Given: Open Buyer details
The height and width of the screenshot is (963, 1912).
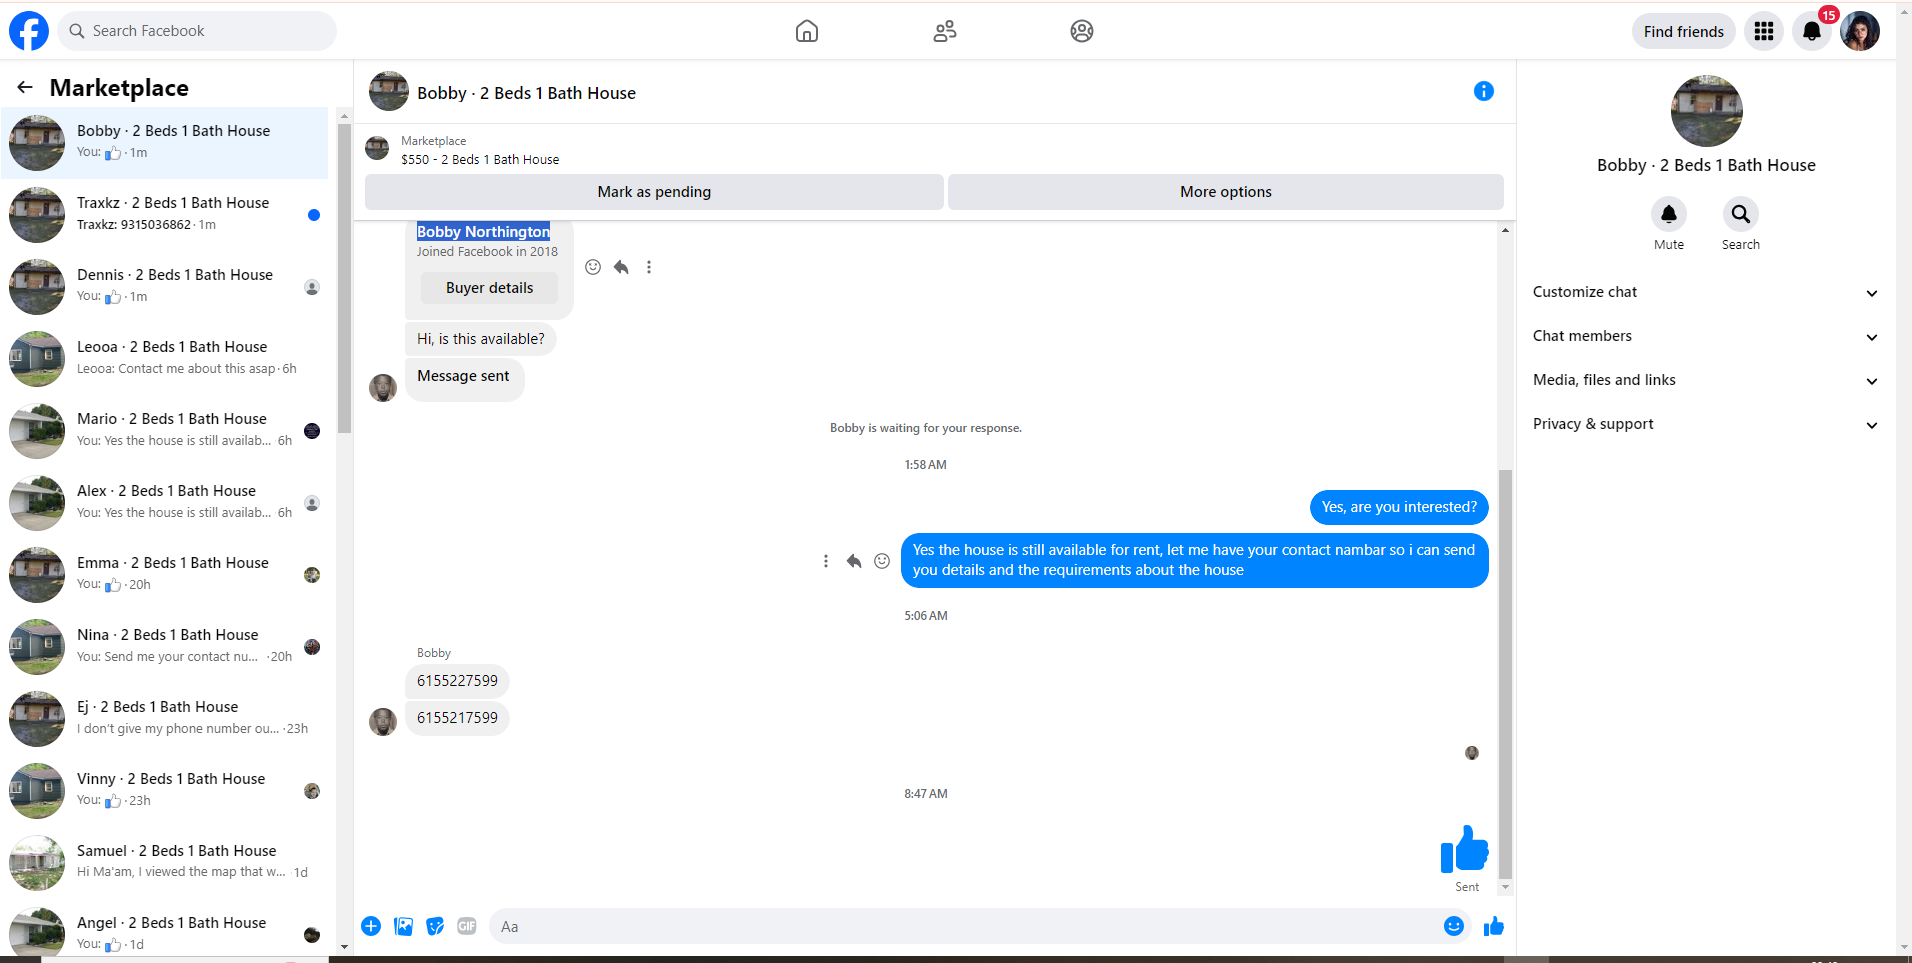Looking at the screenshot, I should click(490, 288).
